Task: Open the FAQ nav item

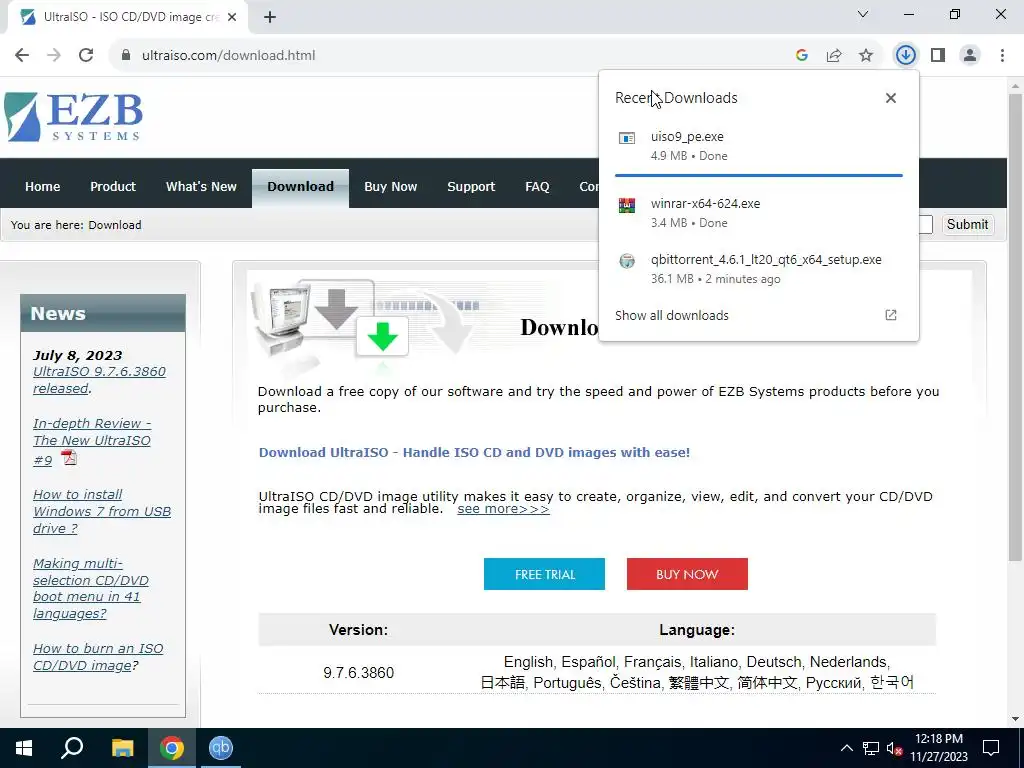Action: (x=537, y=187)
